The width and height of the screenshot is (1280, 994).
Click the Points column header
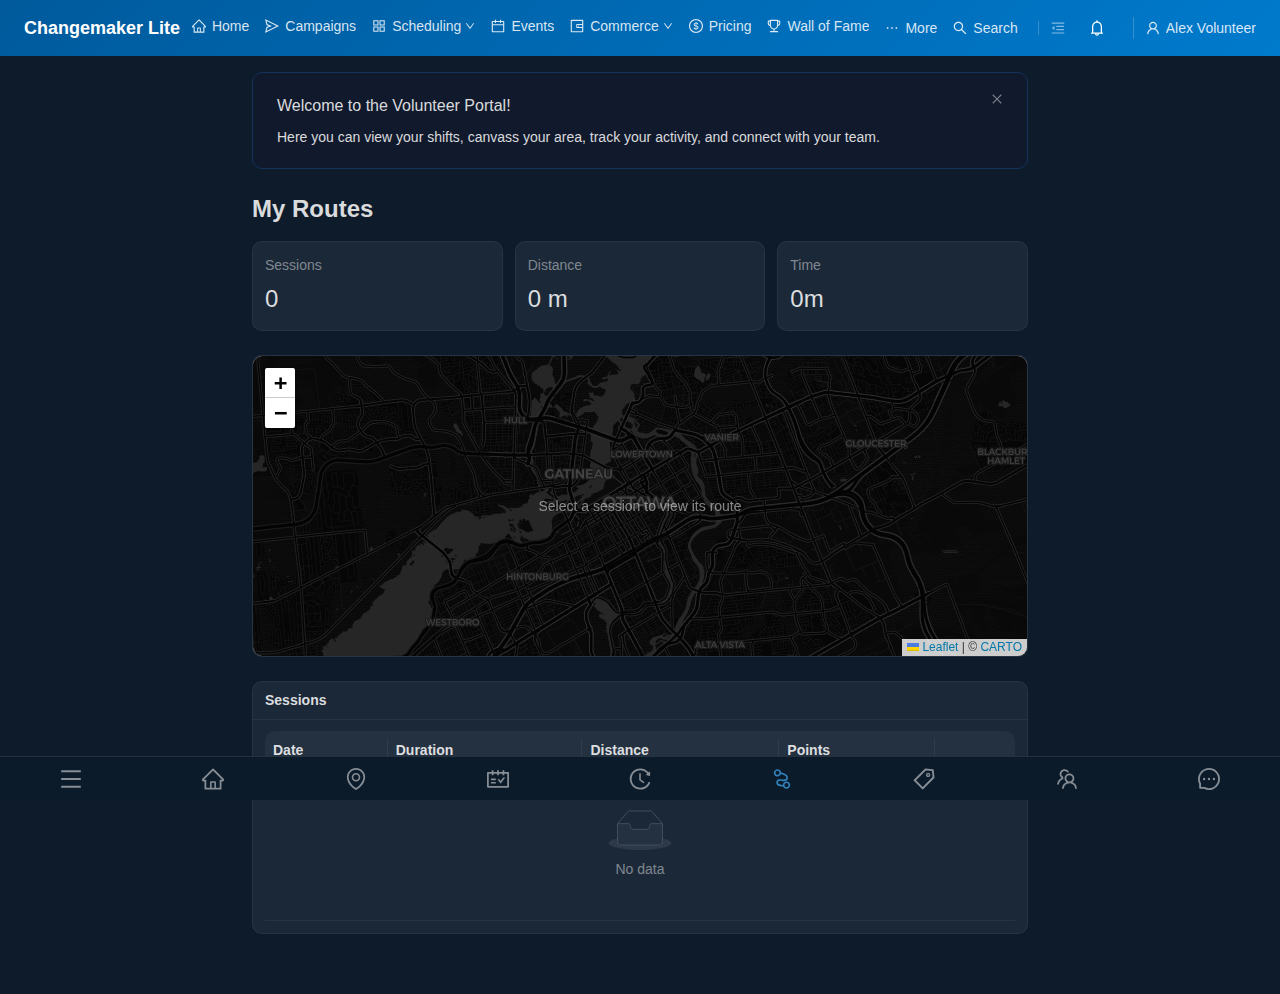click(x=856, y=750)
